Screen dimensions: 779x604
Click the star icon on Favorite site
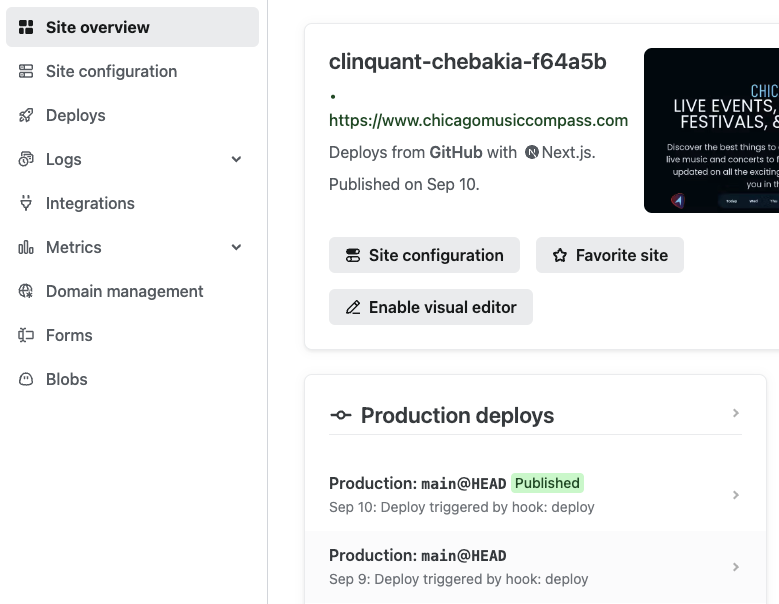coord(560,255)
